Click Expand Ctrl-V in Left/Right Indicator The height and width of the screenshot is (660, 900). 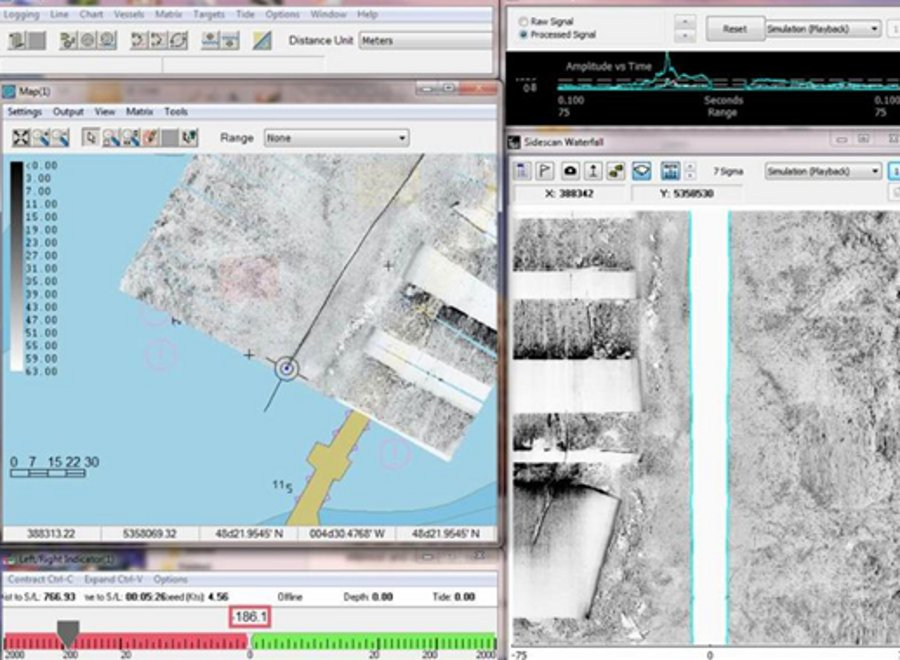point(112,580)
